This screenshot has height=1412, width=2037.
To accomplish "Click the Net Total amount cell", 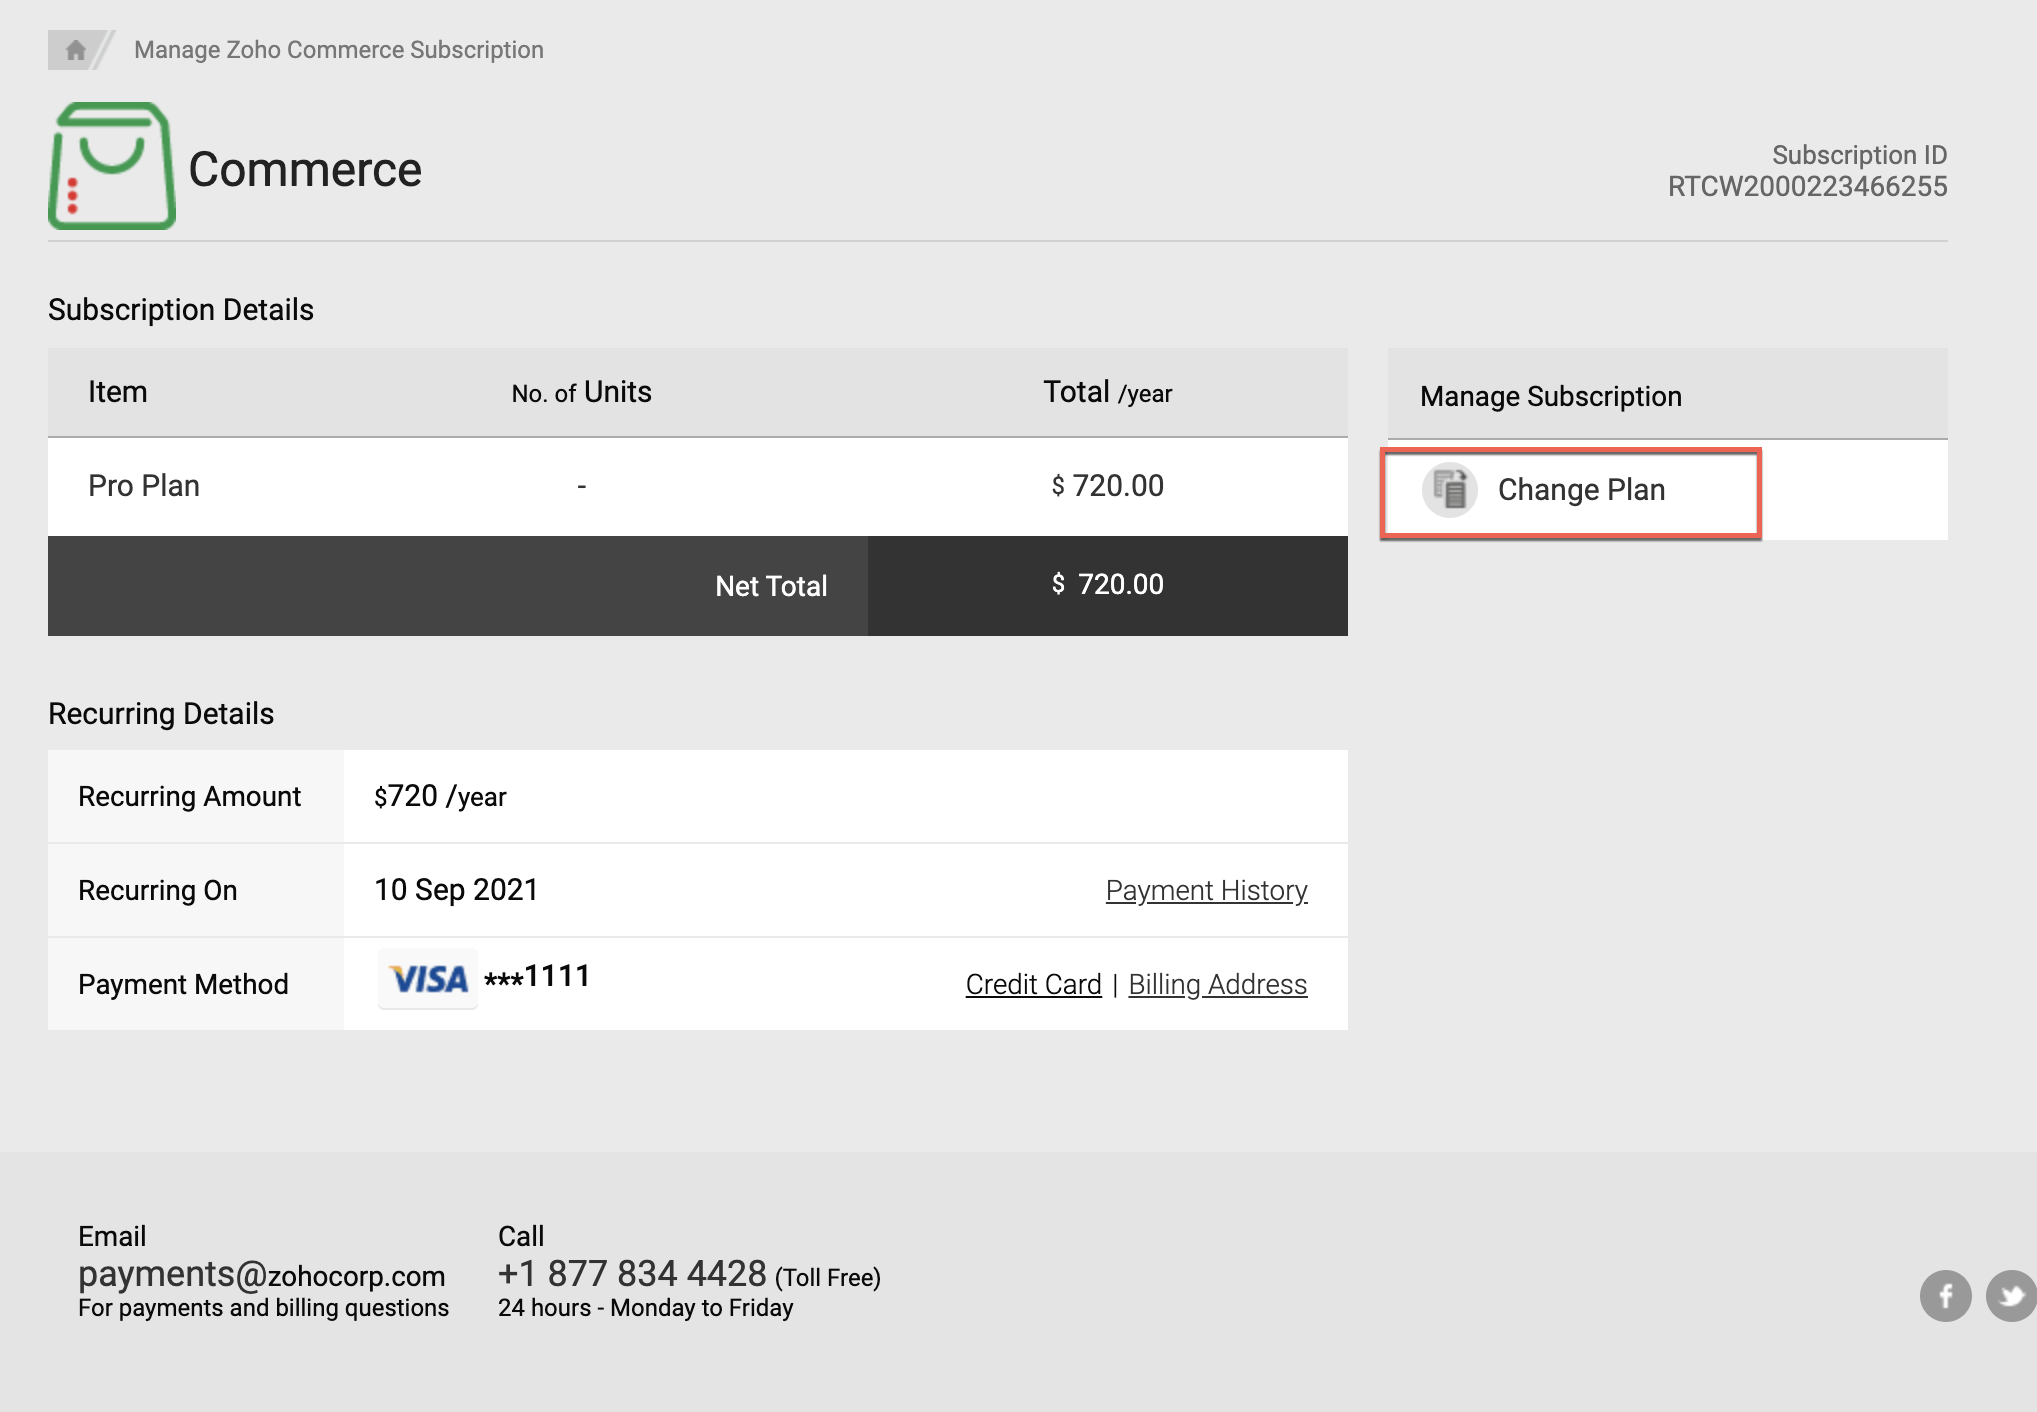I will pos(1107,585).
